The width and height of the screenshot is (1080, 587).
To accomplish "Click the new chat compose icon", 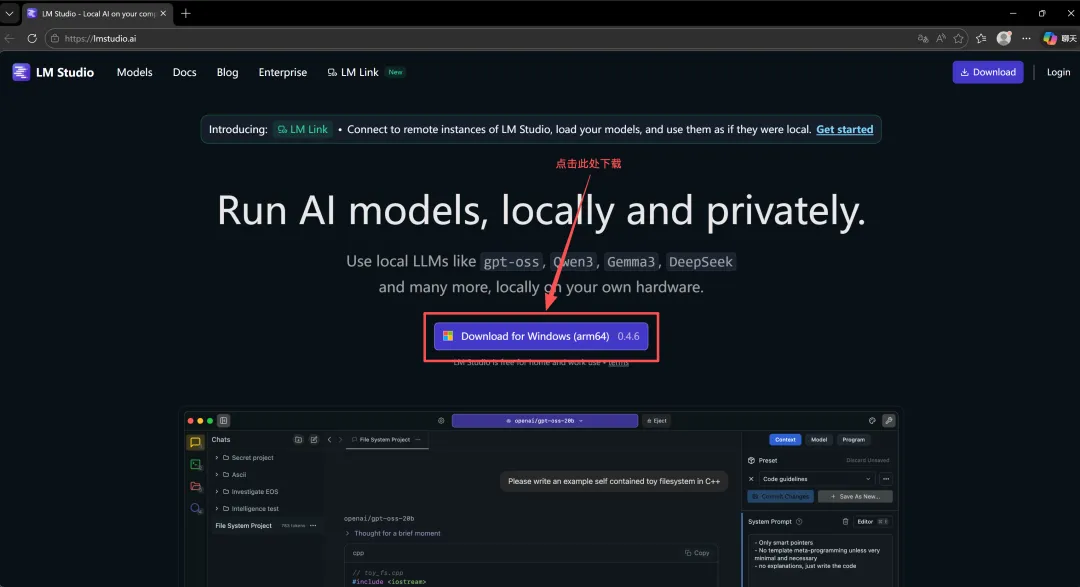I will tap(314, 440).
